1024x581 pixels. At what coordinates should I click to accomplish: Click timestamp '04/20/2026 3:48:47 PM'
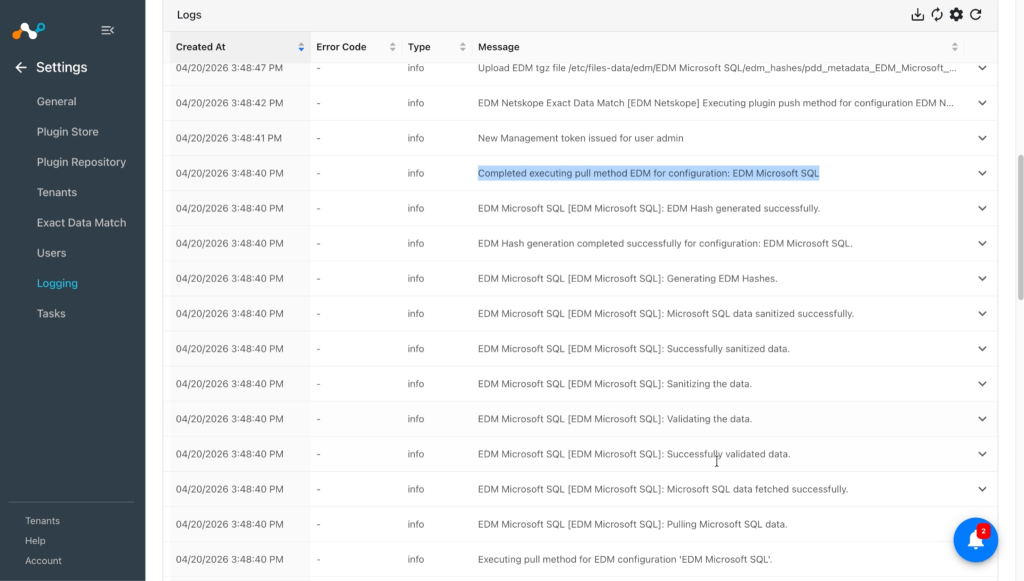(x=229, y=68)
